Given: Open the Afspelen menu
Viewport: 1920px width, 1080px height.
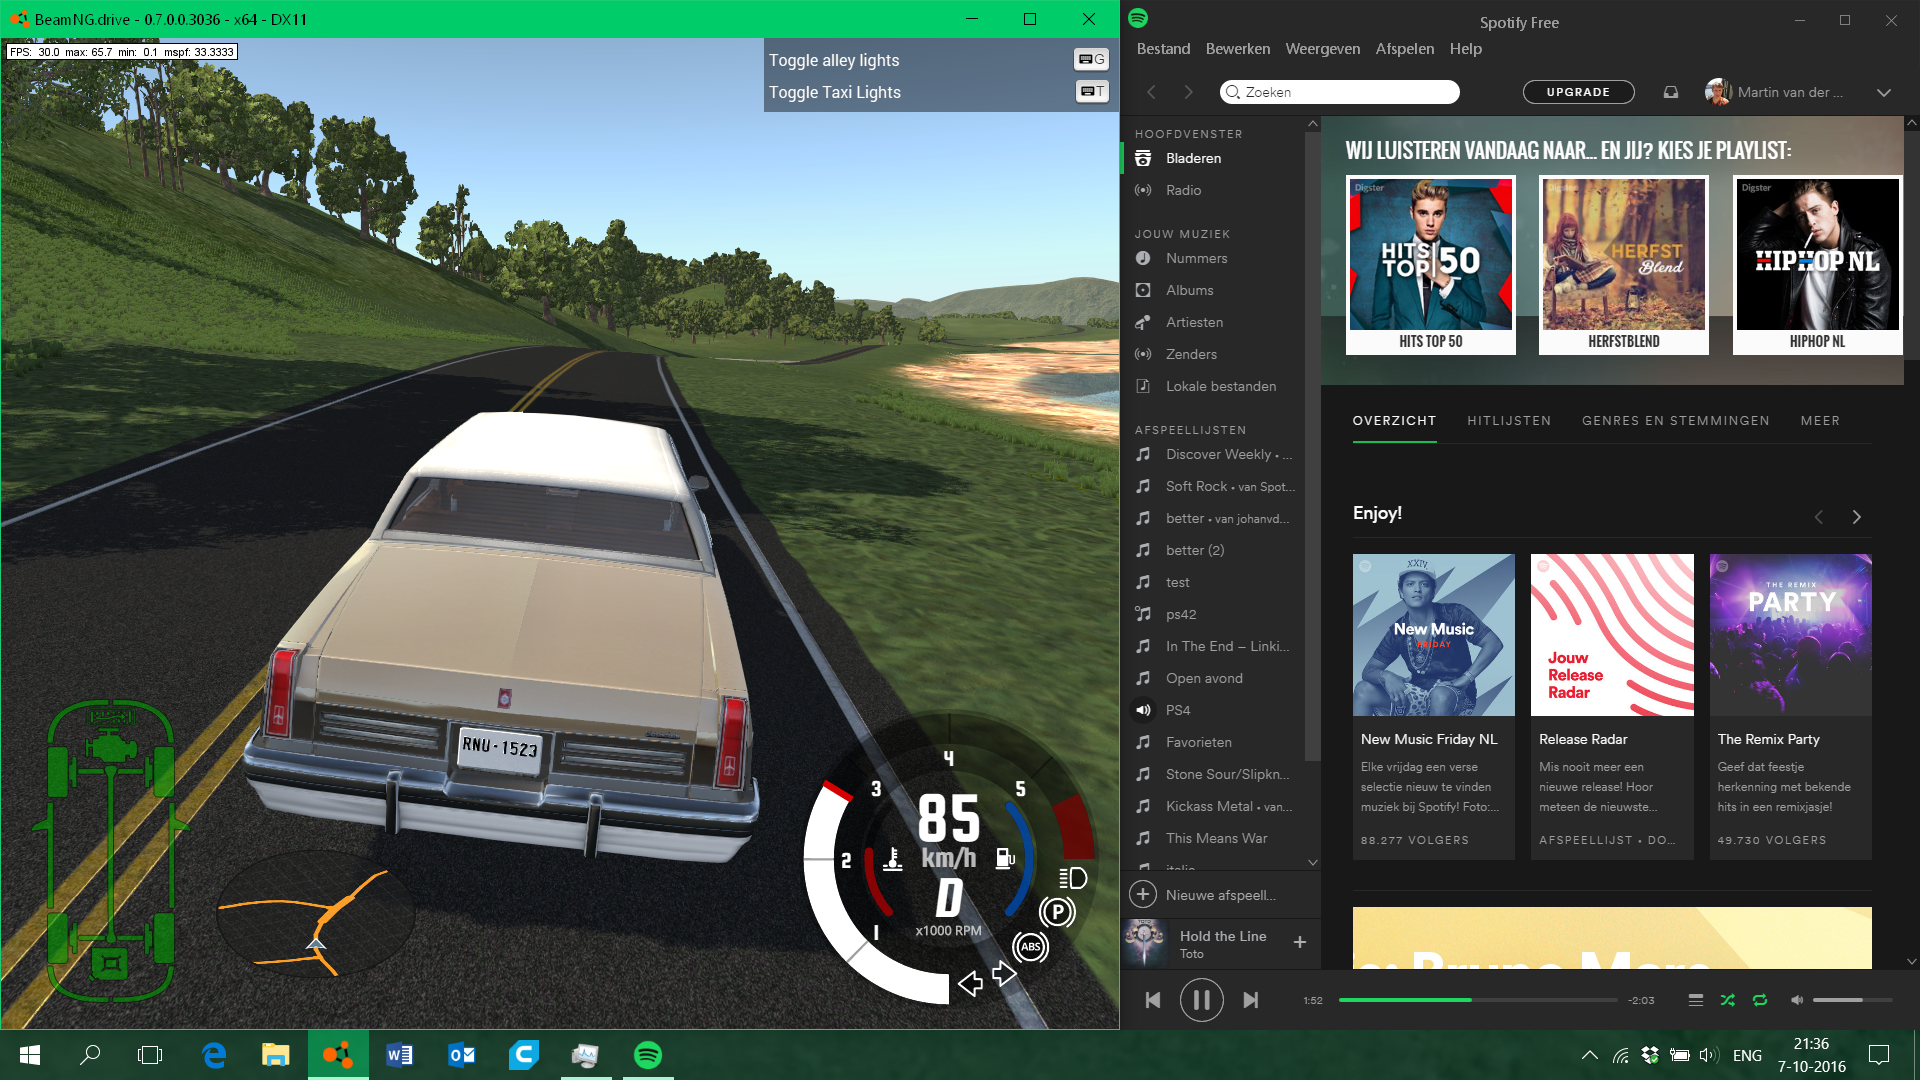Looking at the screenshot, I should (1404, 49).
